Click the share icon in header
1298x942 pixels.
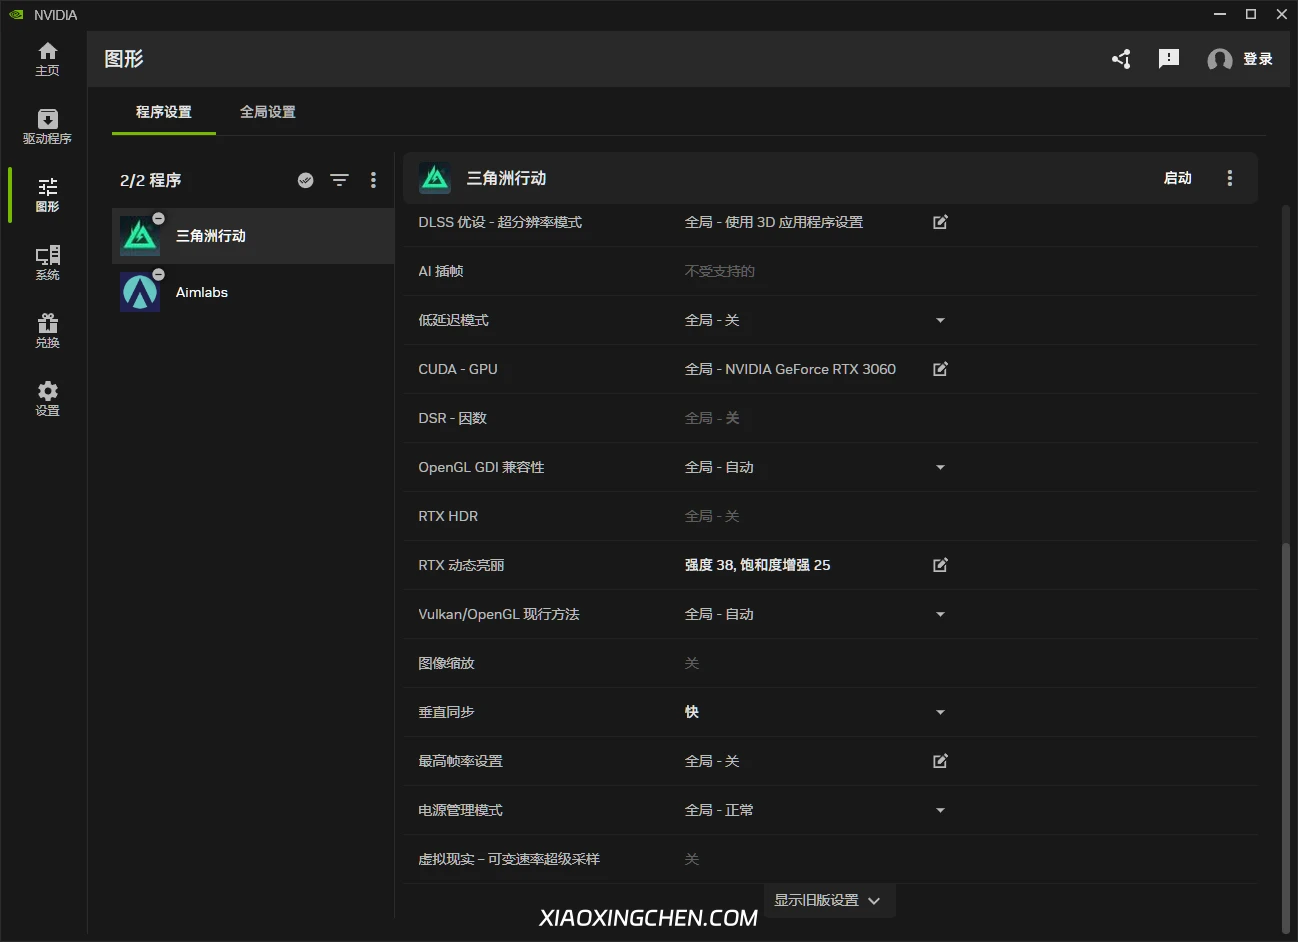coord(1122,59)
